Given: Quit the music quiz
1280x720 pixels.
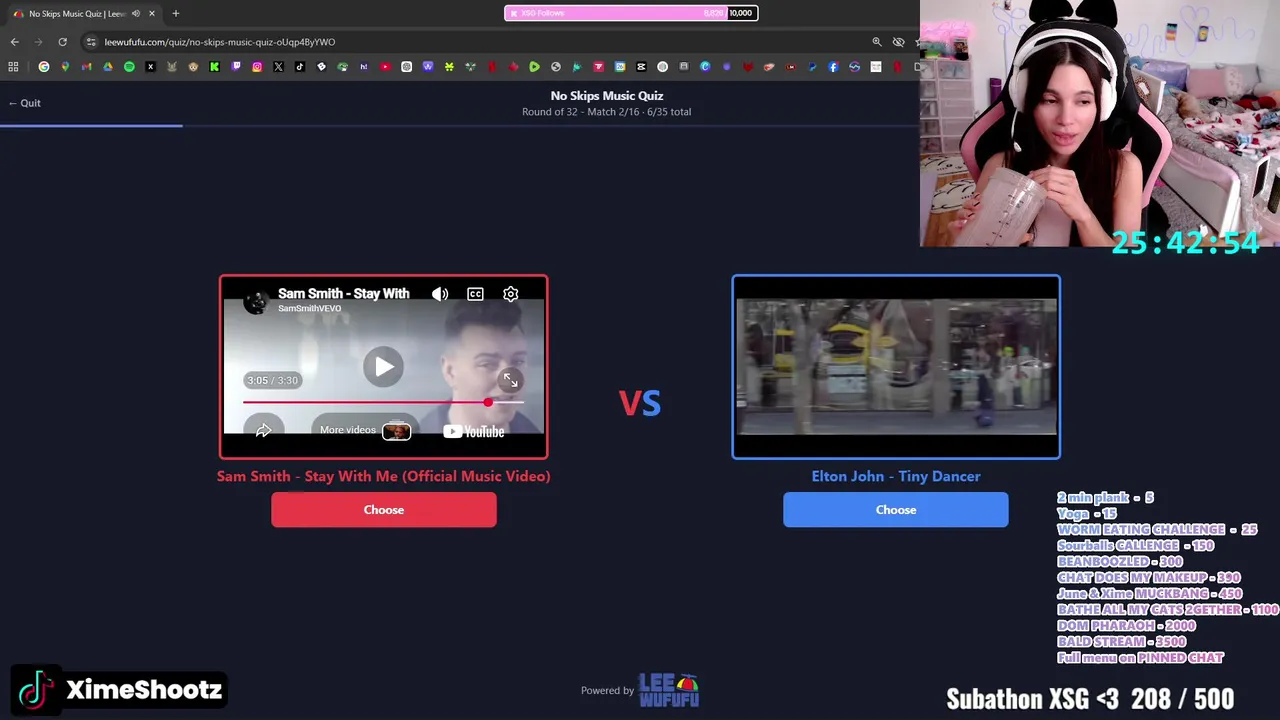Looking at the screenshot, I should pyautogui.click(x=25, y=103).
